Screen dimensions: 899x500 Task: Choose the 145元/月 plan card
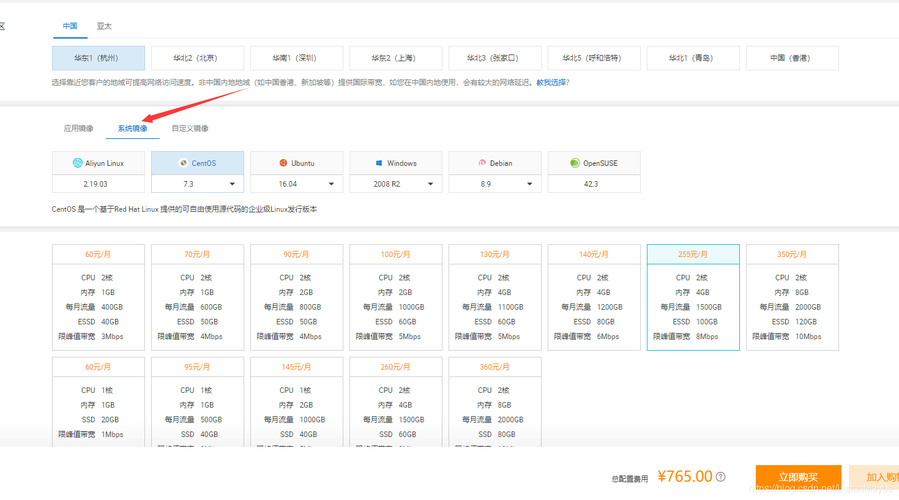(296, 402)
